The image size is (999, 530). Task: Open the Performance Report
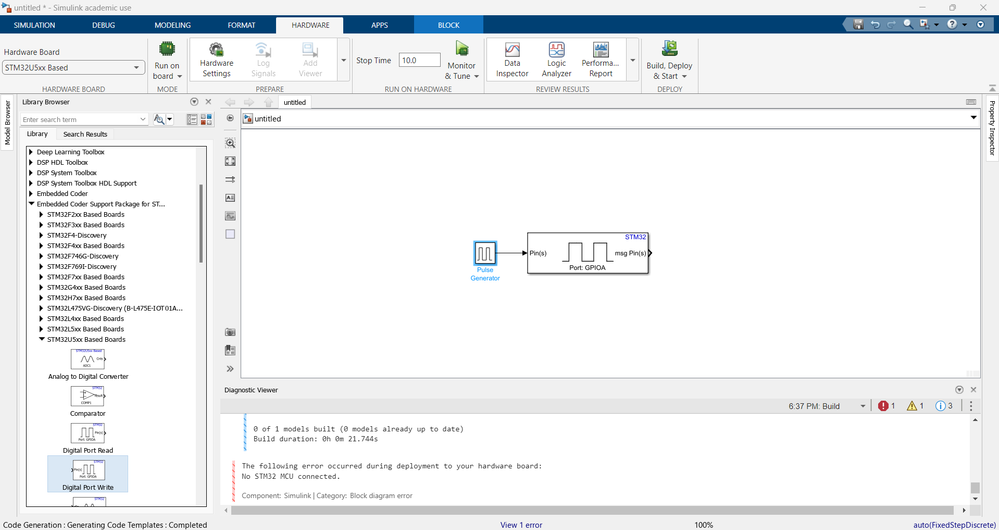[600, 60]
